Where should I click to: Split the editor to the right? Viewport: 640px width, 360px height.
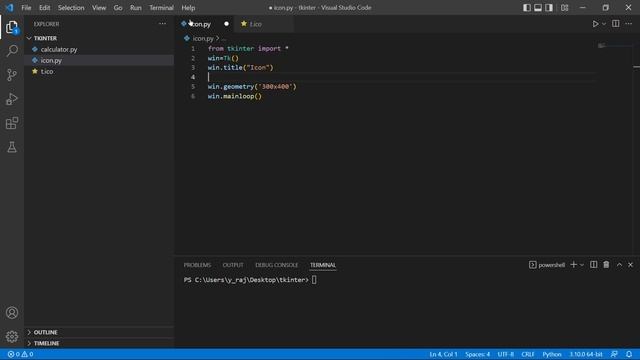point(616,24)
